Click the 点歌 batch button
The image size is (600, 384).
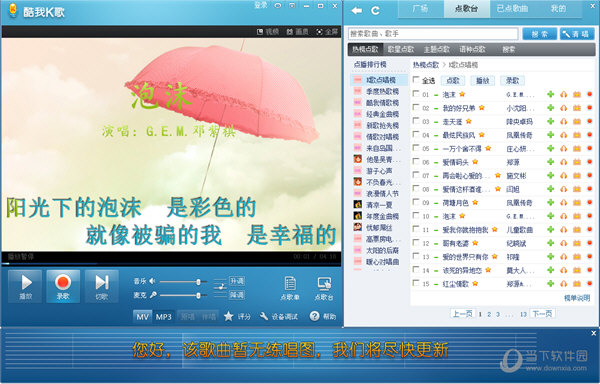[x=453, y=80]
